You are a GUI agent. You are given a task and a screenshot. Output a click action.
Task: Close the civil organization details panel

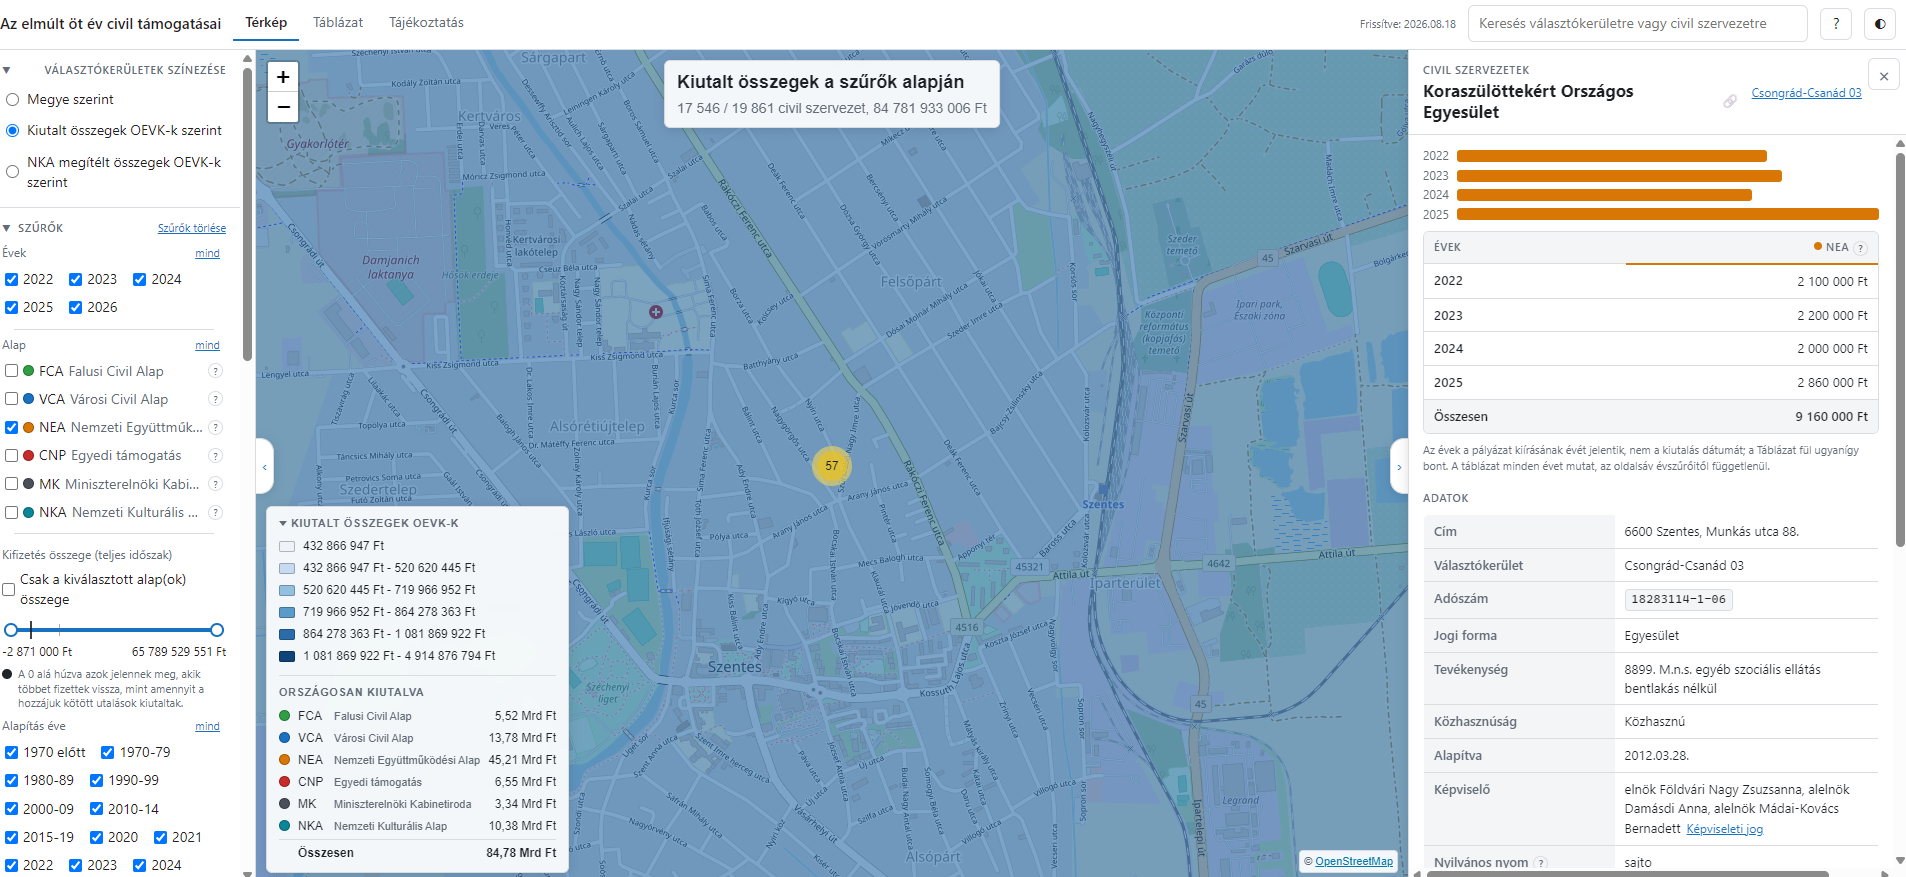coord(1884,76)
